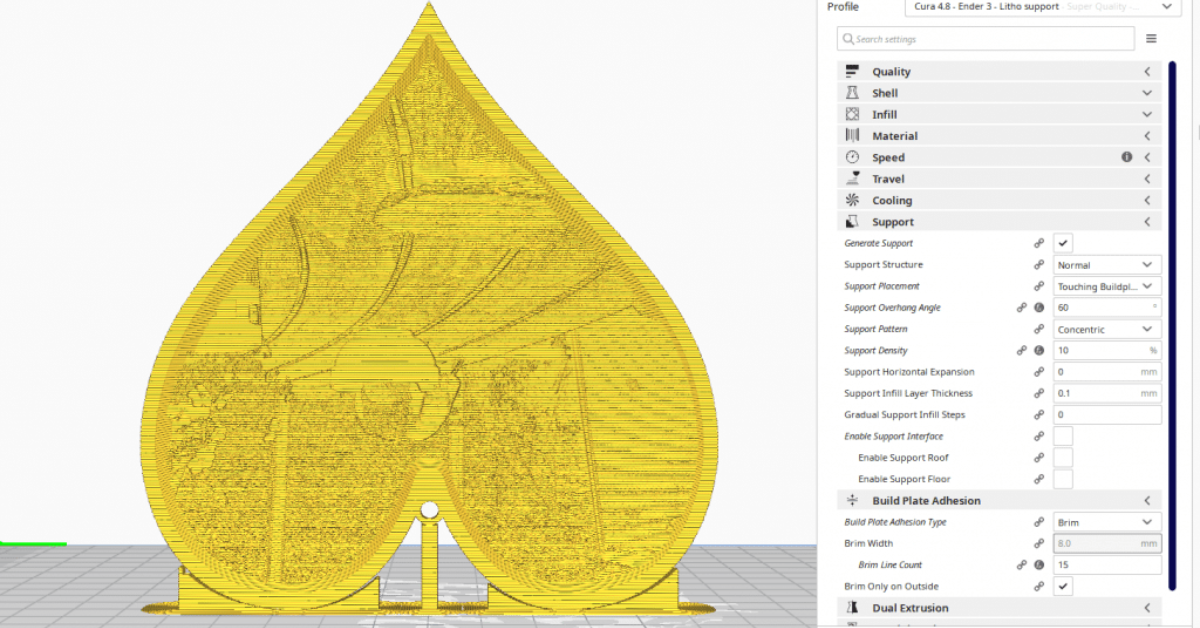This screenshot has height=628, width=1200.
Task: Open the Build Plate Adhesion Type dropdown
Action: coord(1106,521)
